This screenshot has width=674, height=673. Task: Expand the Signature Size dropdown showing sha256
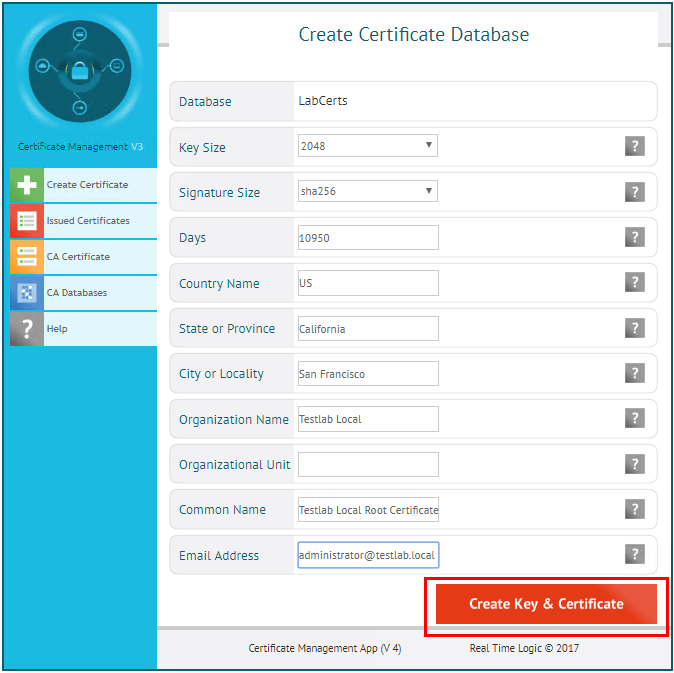[x=368, y=191]
